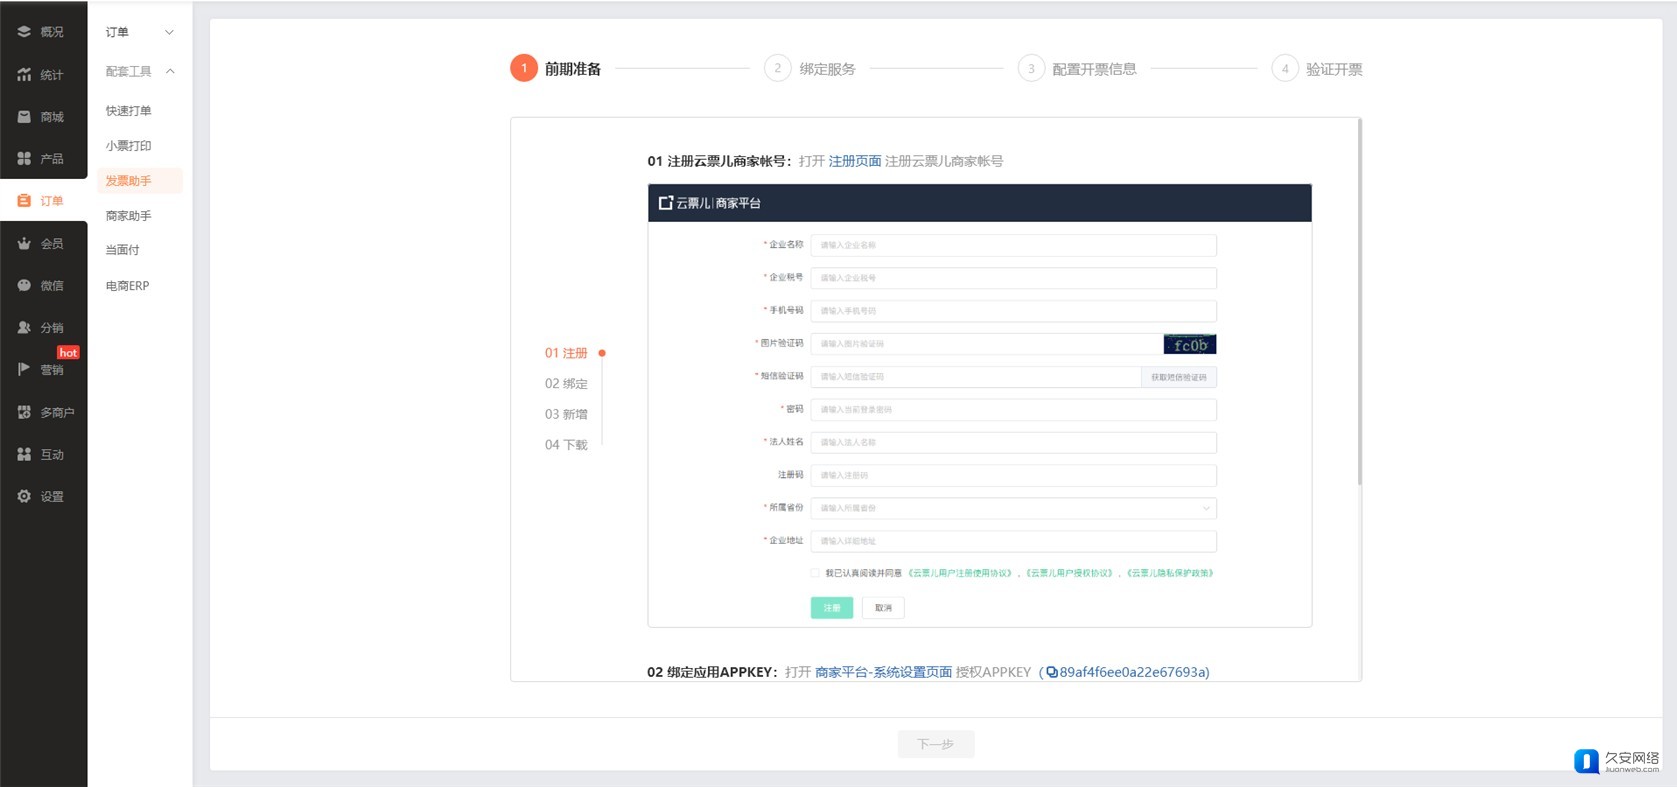Click the 概况 overview icon in sidebar

24,32
